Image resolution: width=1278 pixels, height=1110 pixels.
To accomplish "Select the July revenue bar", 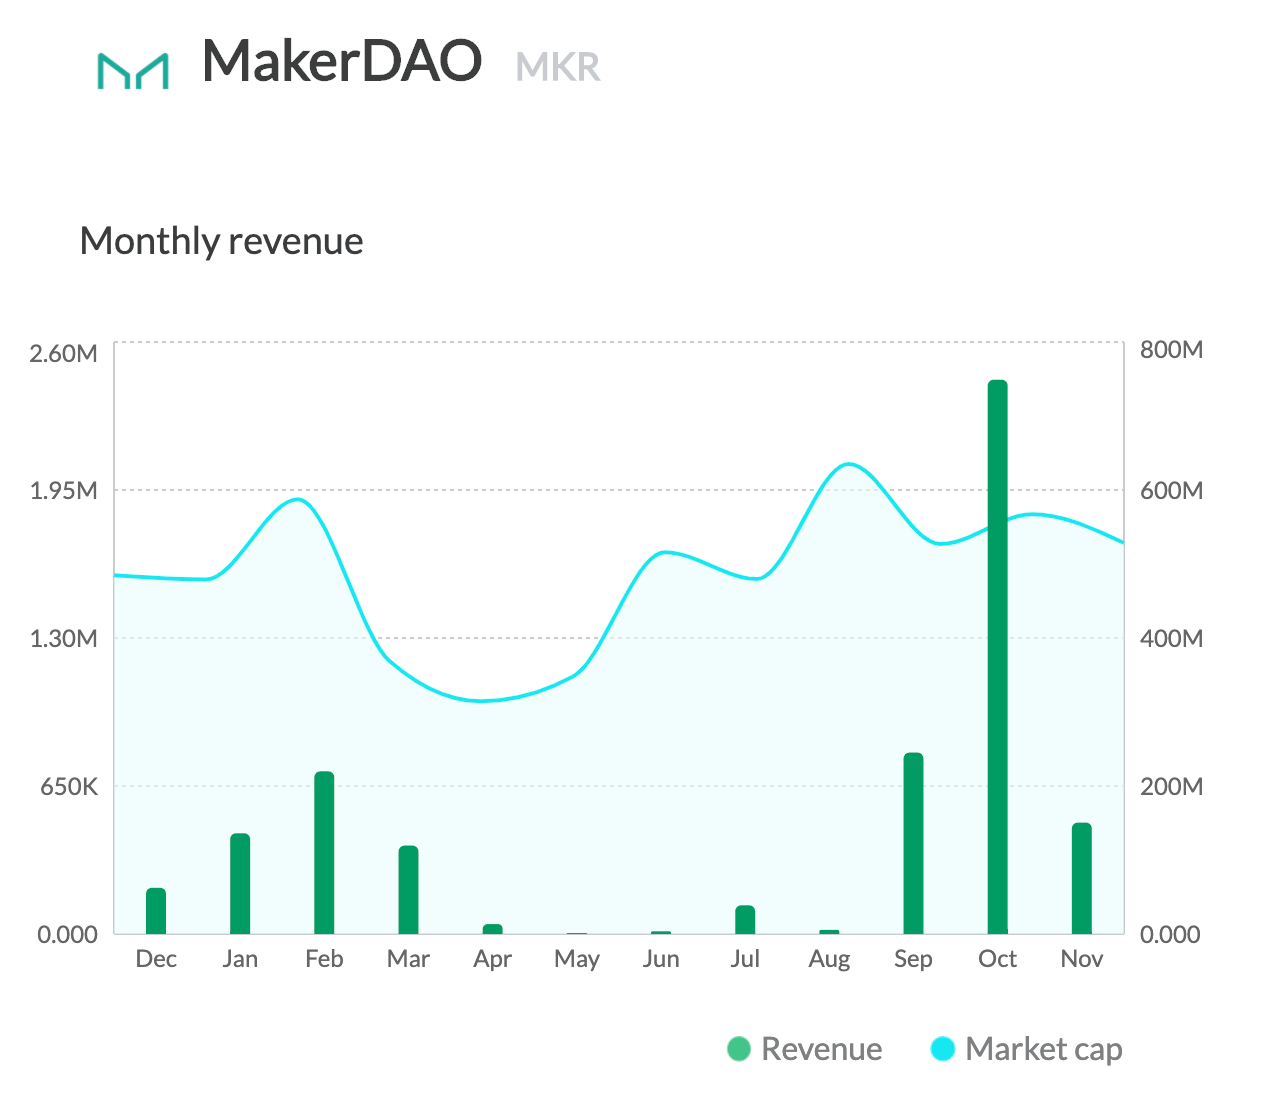I will [745, 920].
